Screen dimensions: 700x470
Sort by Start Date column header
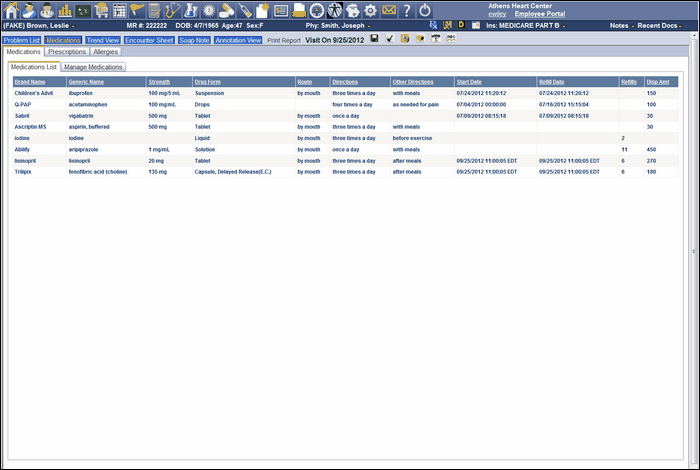pos(469,82)
